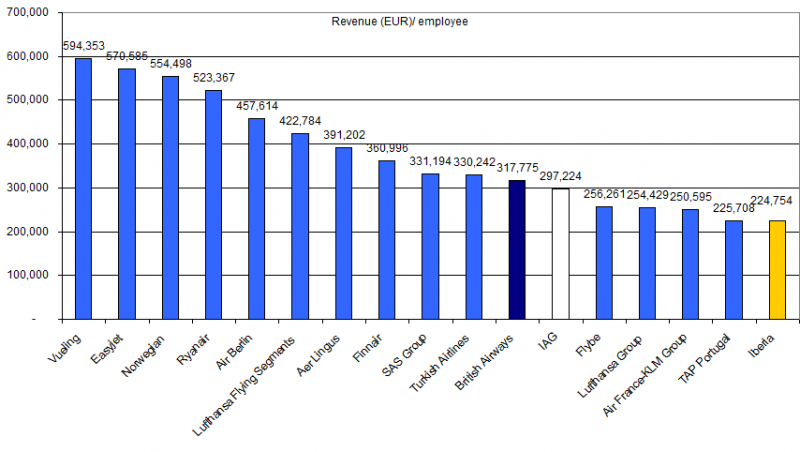Click the 100,000 y-axis label
Screen dimensions: 800x452
click(x=28, y=275)
